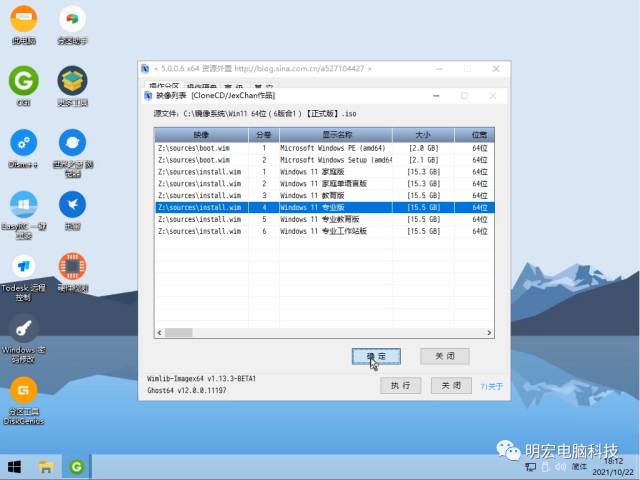Viewport: 640px width, 480px height.
Task: Sort by the 映像 column header
Action: (201, 135)
